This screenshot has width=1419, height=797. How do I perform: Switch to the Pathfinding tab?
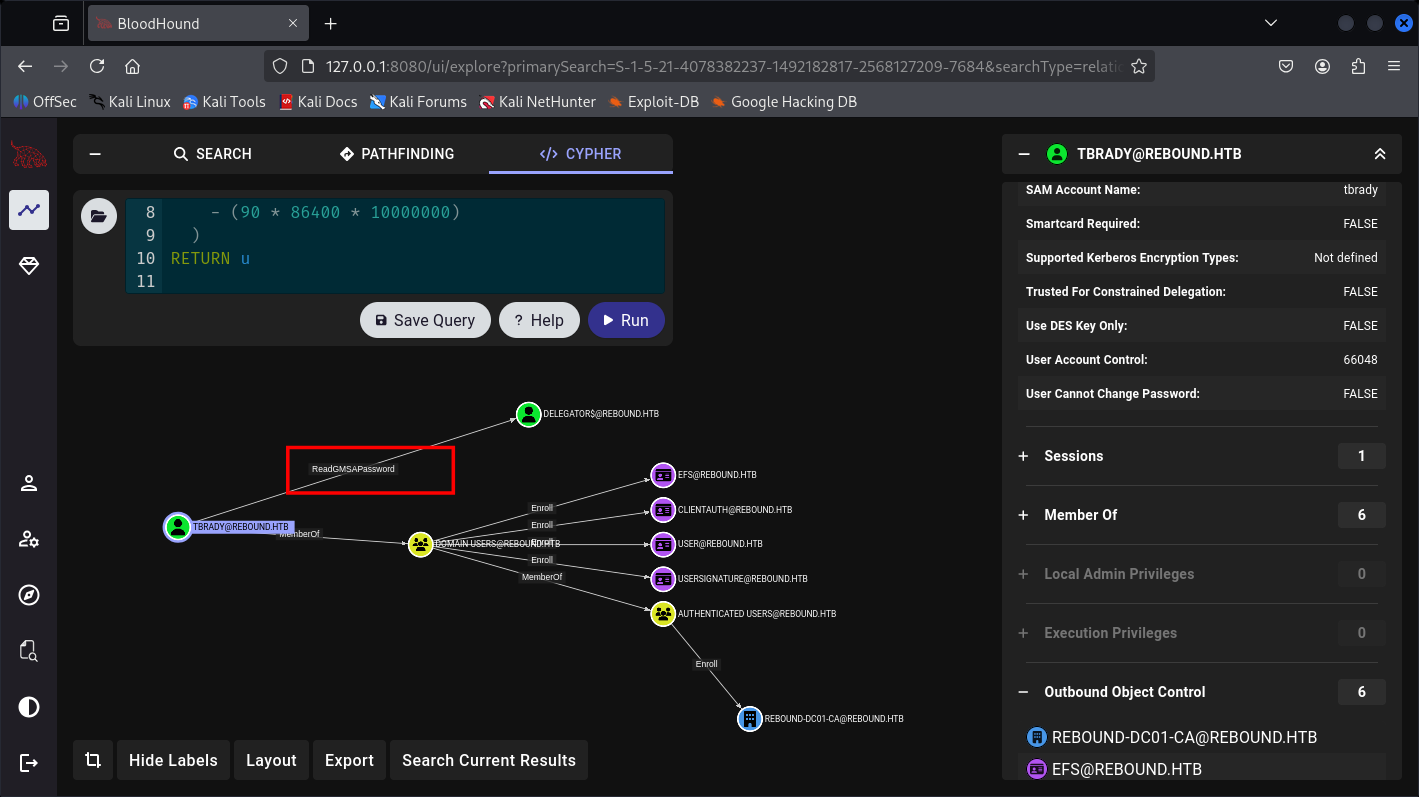[x=397, y=154]
